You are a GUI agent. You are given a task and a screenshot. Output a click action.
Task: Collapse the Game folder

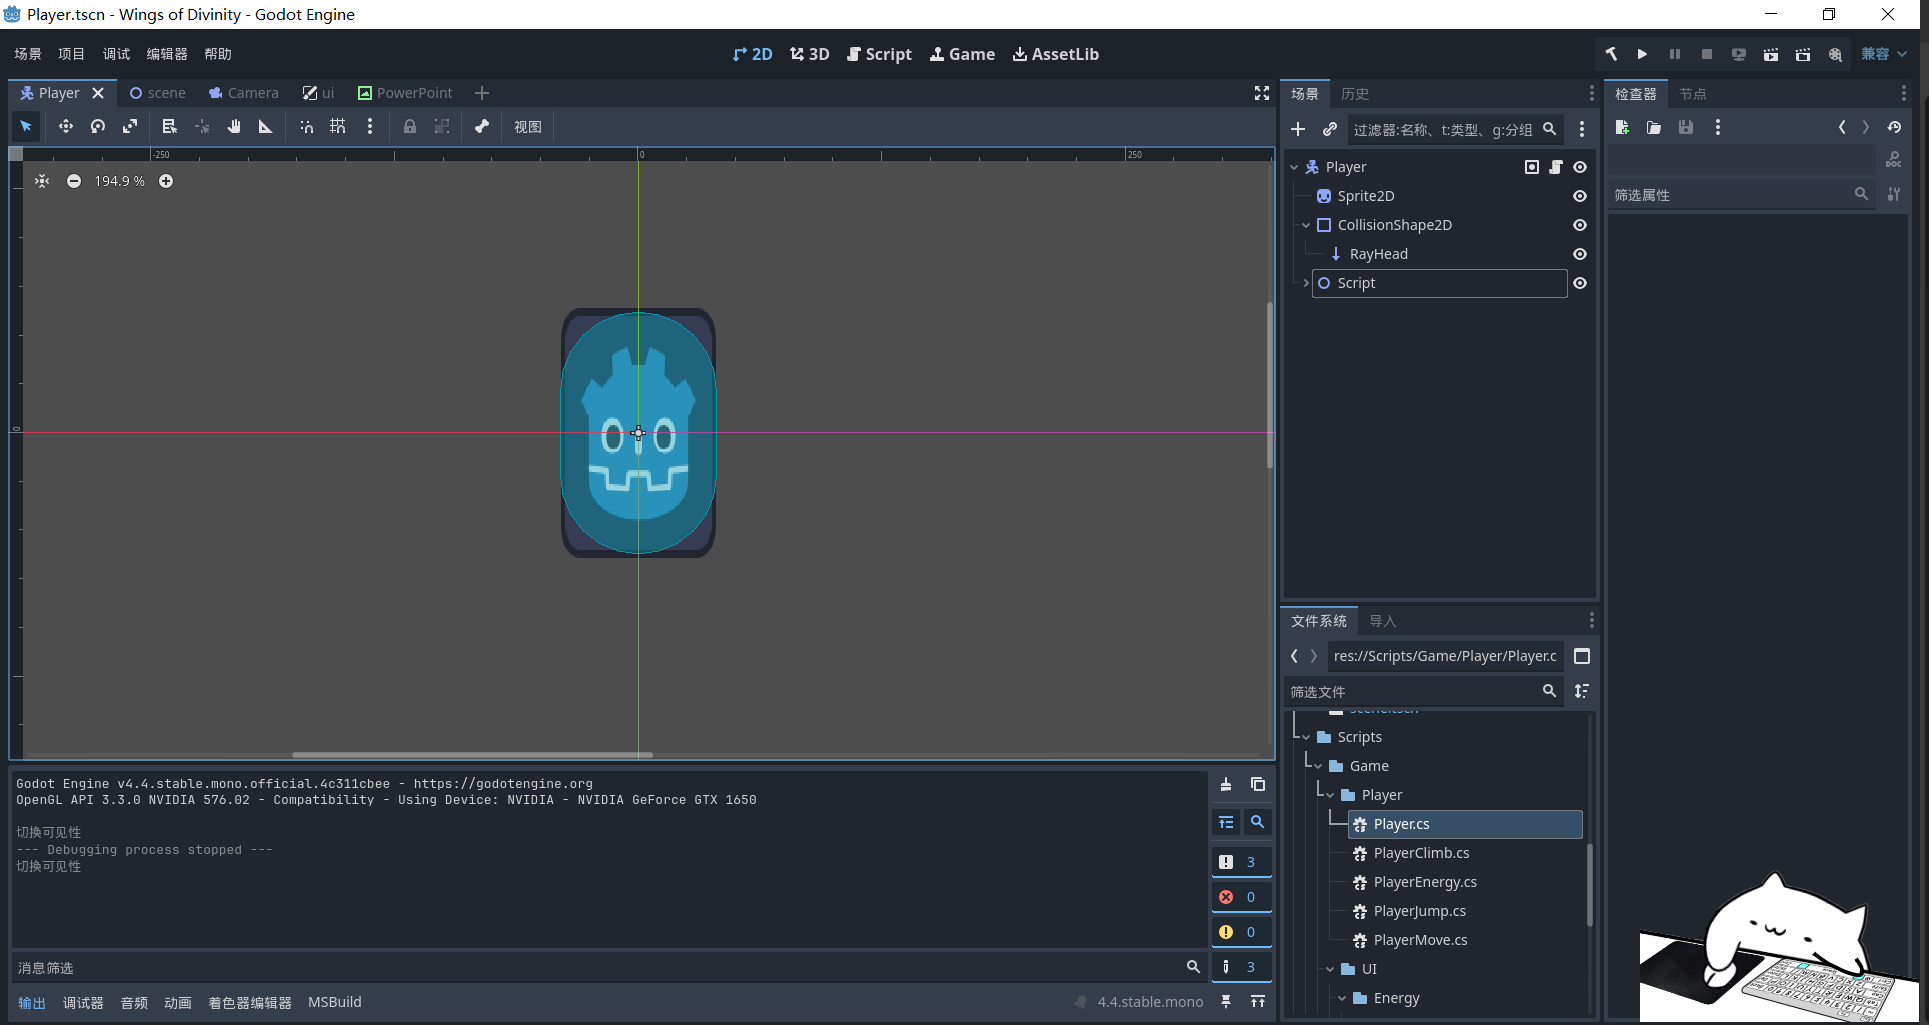tap(1318, 766)
